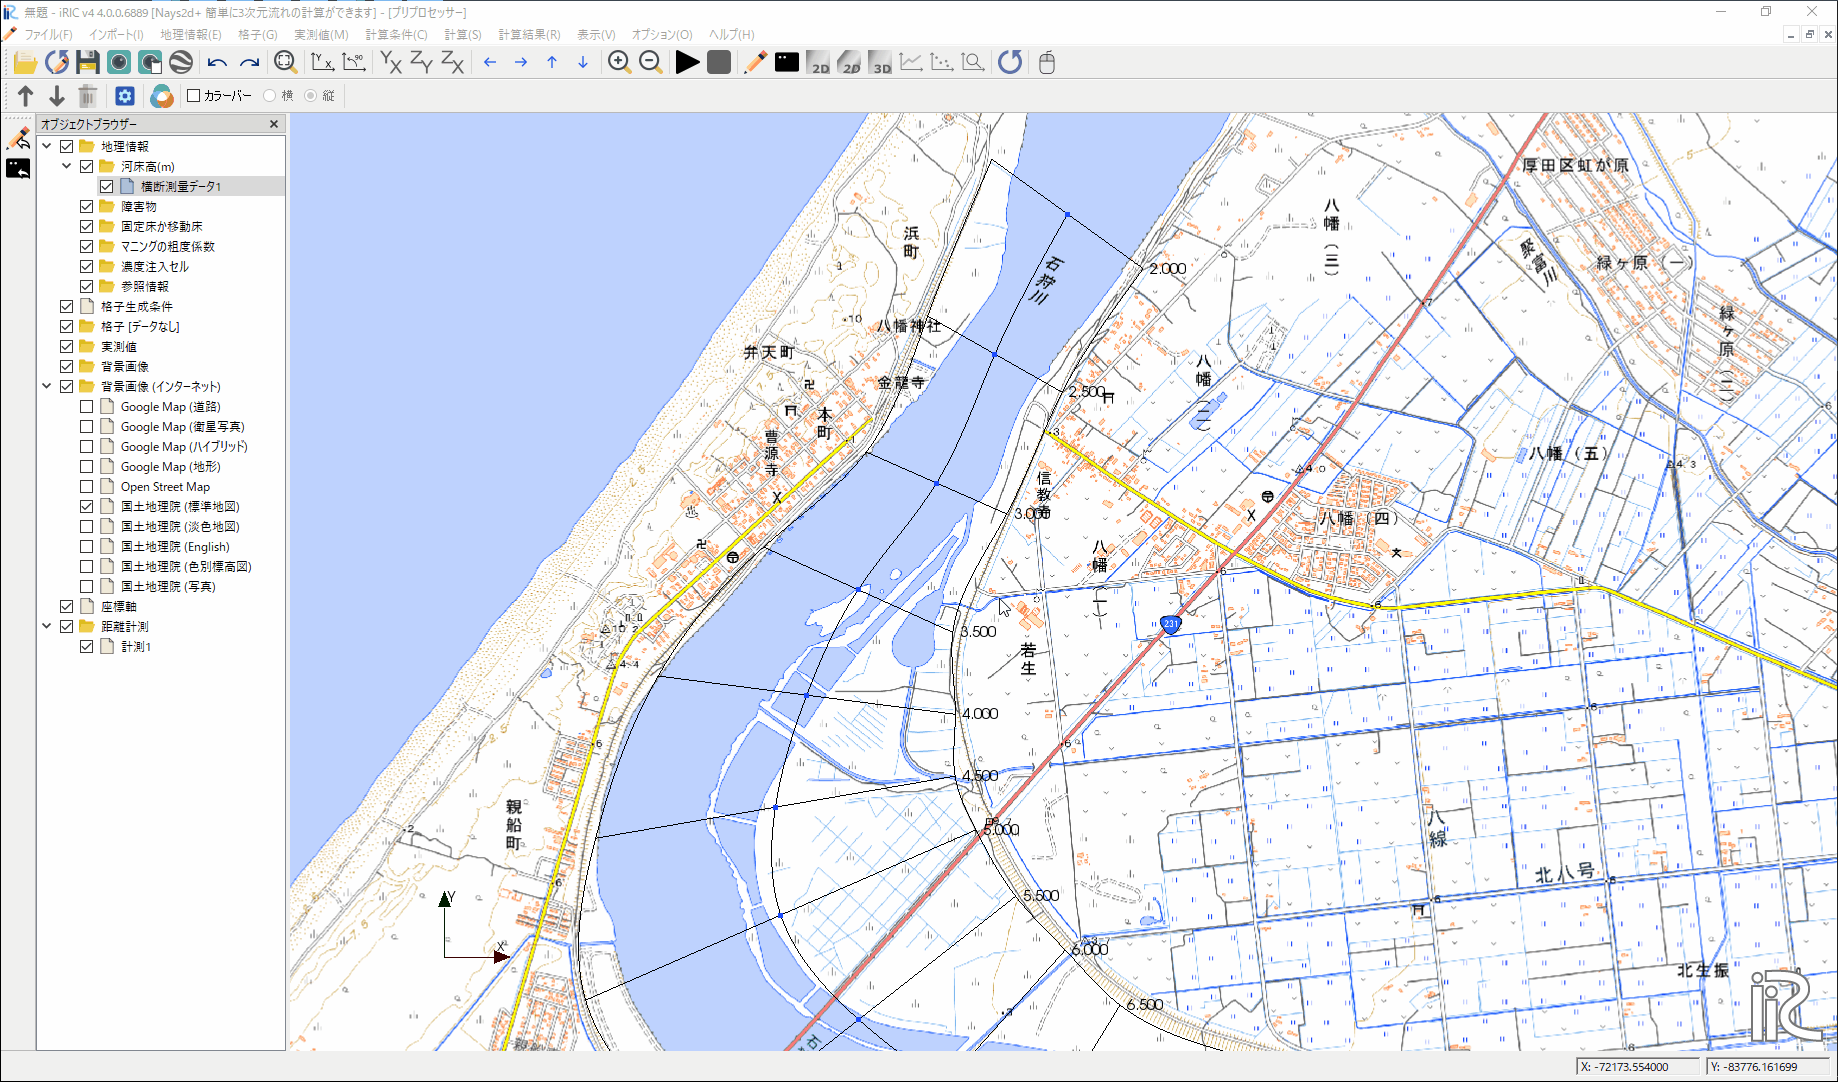Screen dimensions: 1838x1082
Task: Open the first 2D post-processing window icon
Action: 818,62
